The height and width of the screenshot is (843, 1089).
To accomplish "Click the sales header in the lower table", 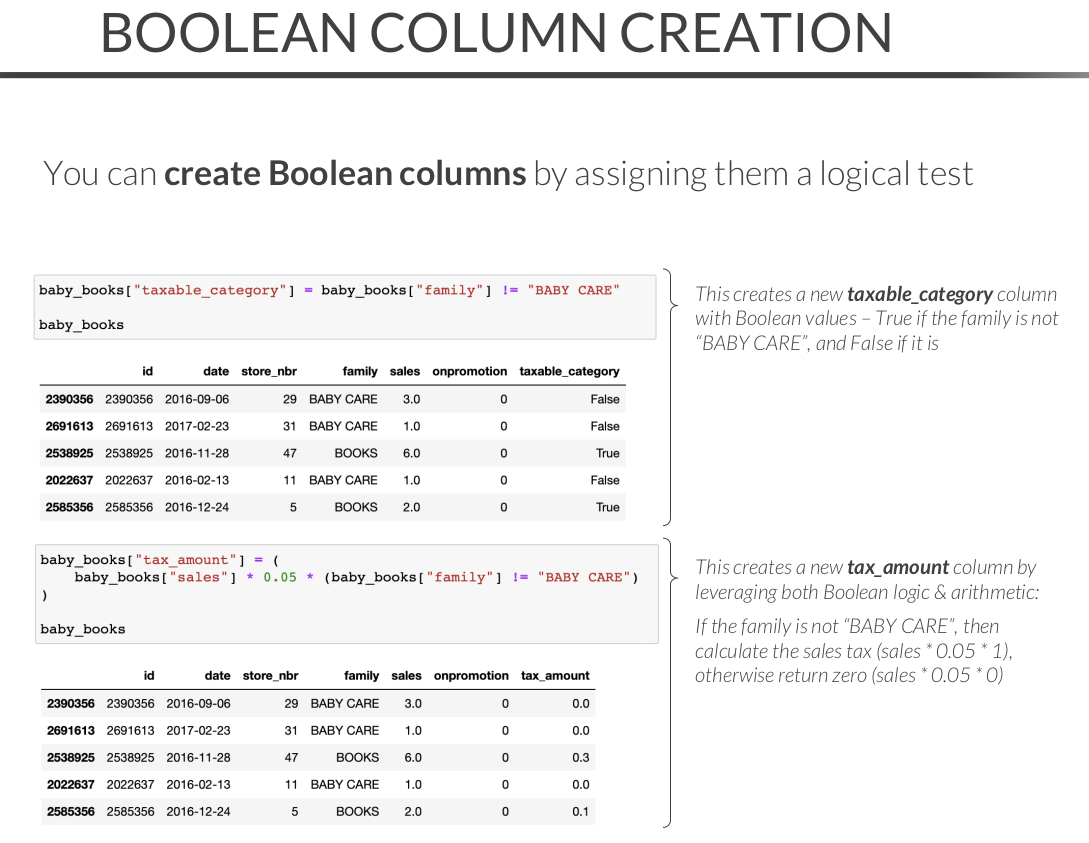I will point(406,676).
